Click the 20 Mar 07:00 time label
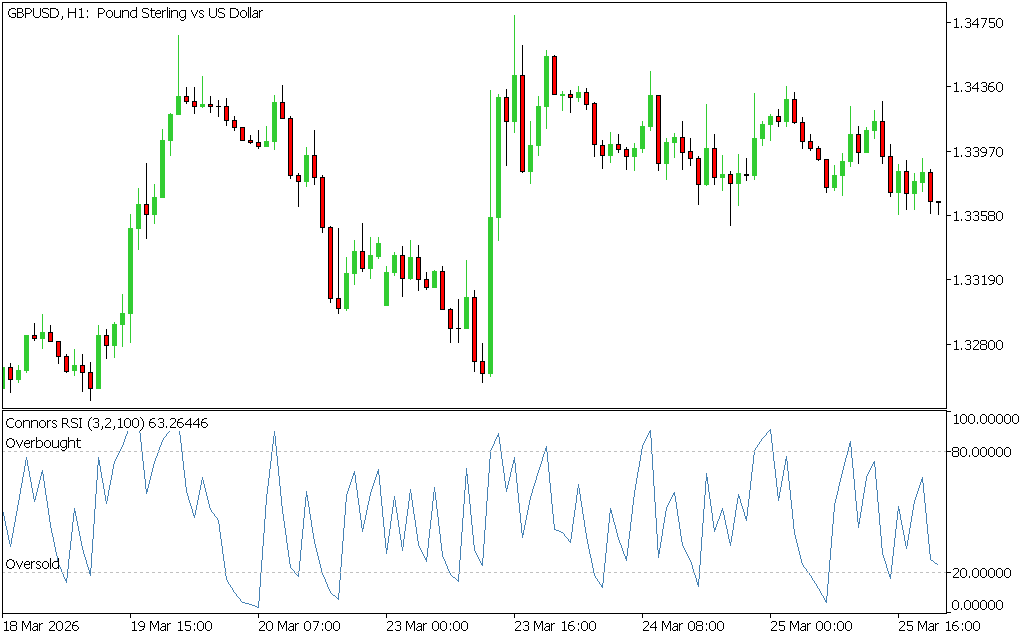Viewport: 1024px width, 640px height. pos(299,626)
